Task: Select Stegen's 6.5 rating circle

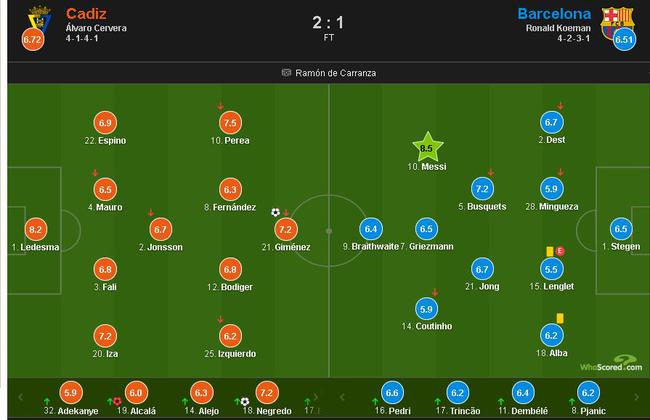Action: click(x=621, y=228)
